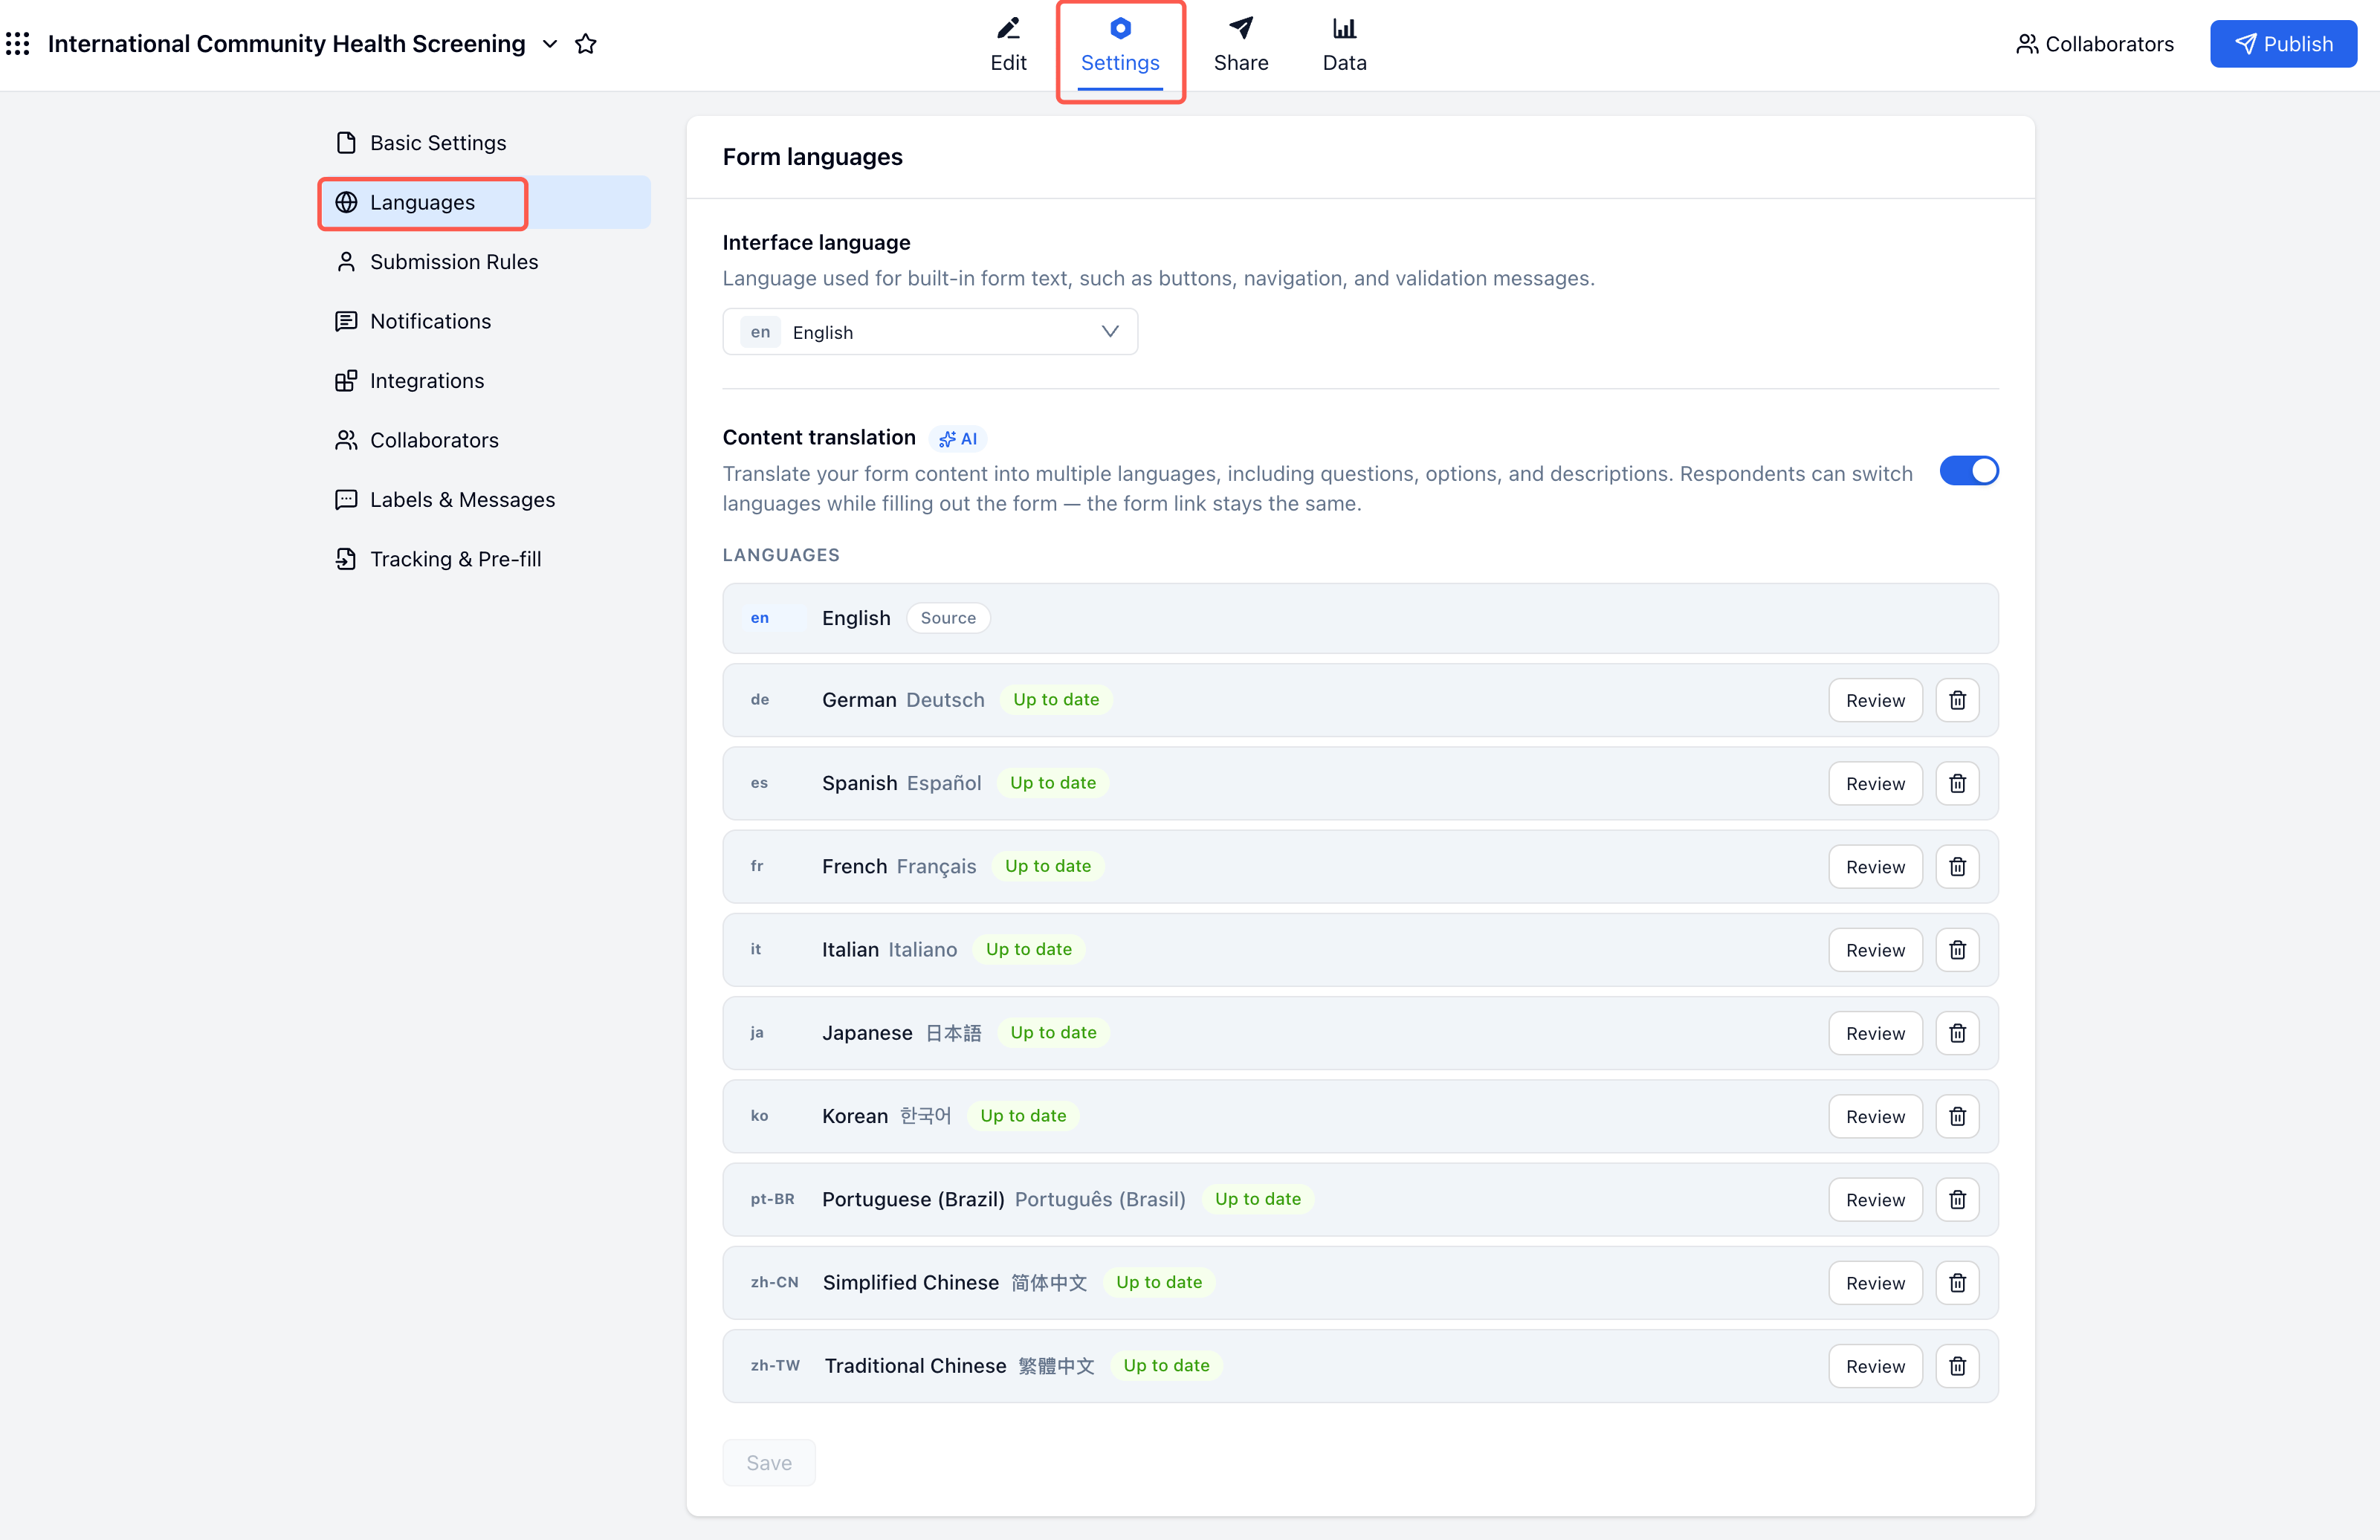Open Submission Rules settings
The image size is (2380, 1540).
[484, 262]
